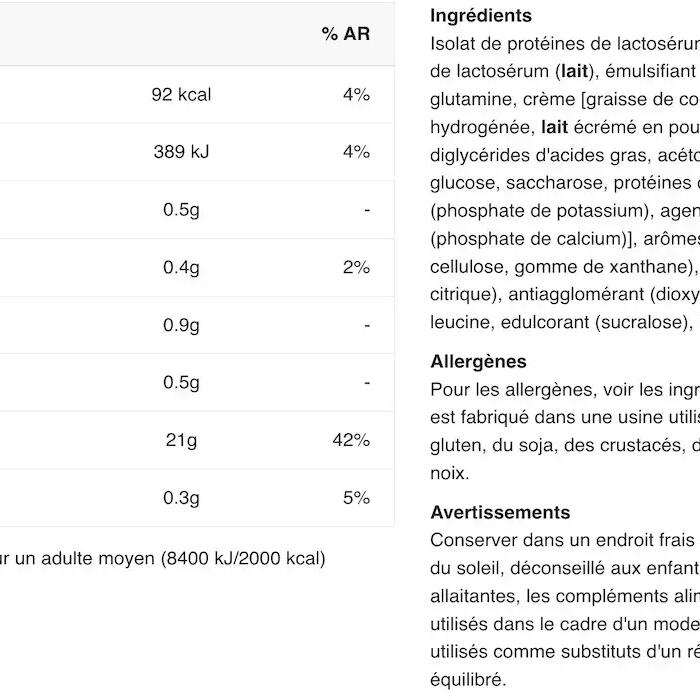Click the 'Pour les allergènes' sentence
The width and height of the screenshot is (700, 700).
coord(560,390)
